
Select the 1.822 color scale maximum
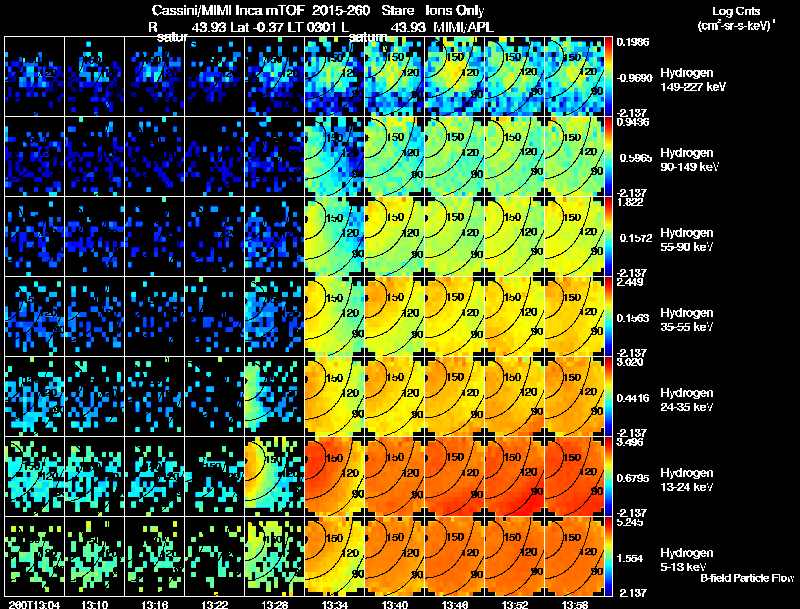tap(630, 202)
